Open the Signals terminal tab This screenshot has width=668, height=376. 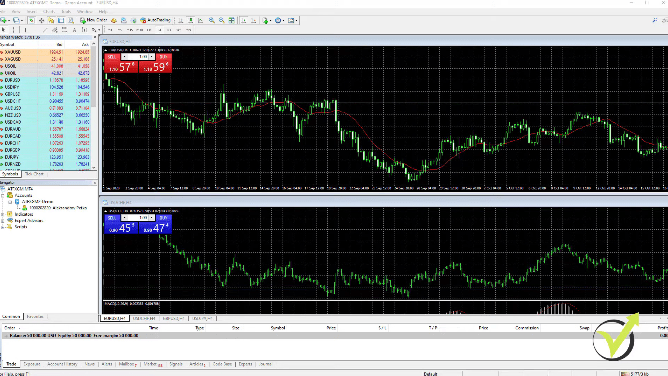(x=176, y=365)
